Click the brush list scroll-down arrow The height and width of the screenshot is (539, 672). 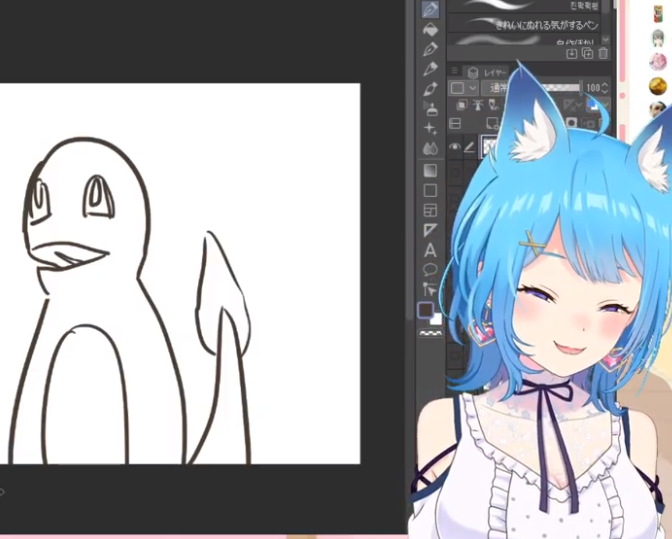[606, 39]
